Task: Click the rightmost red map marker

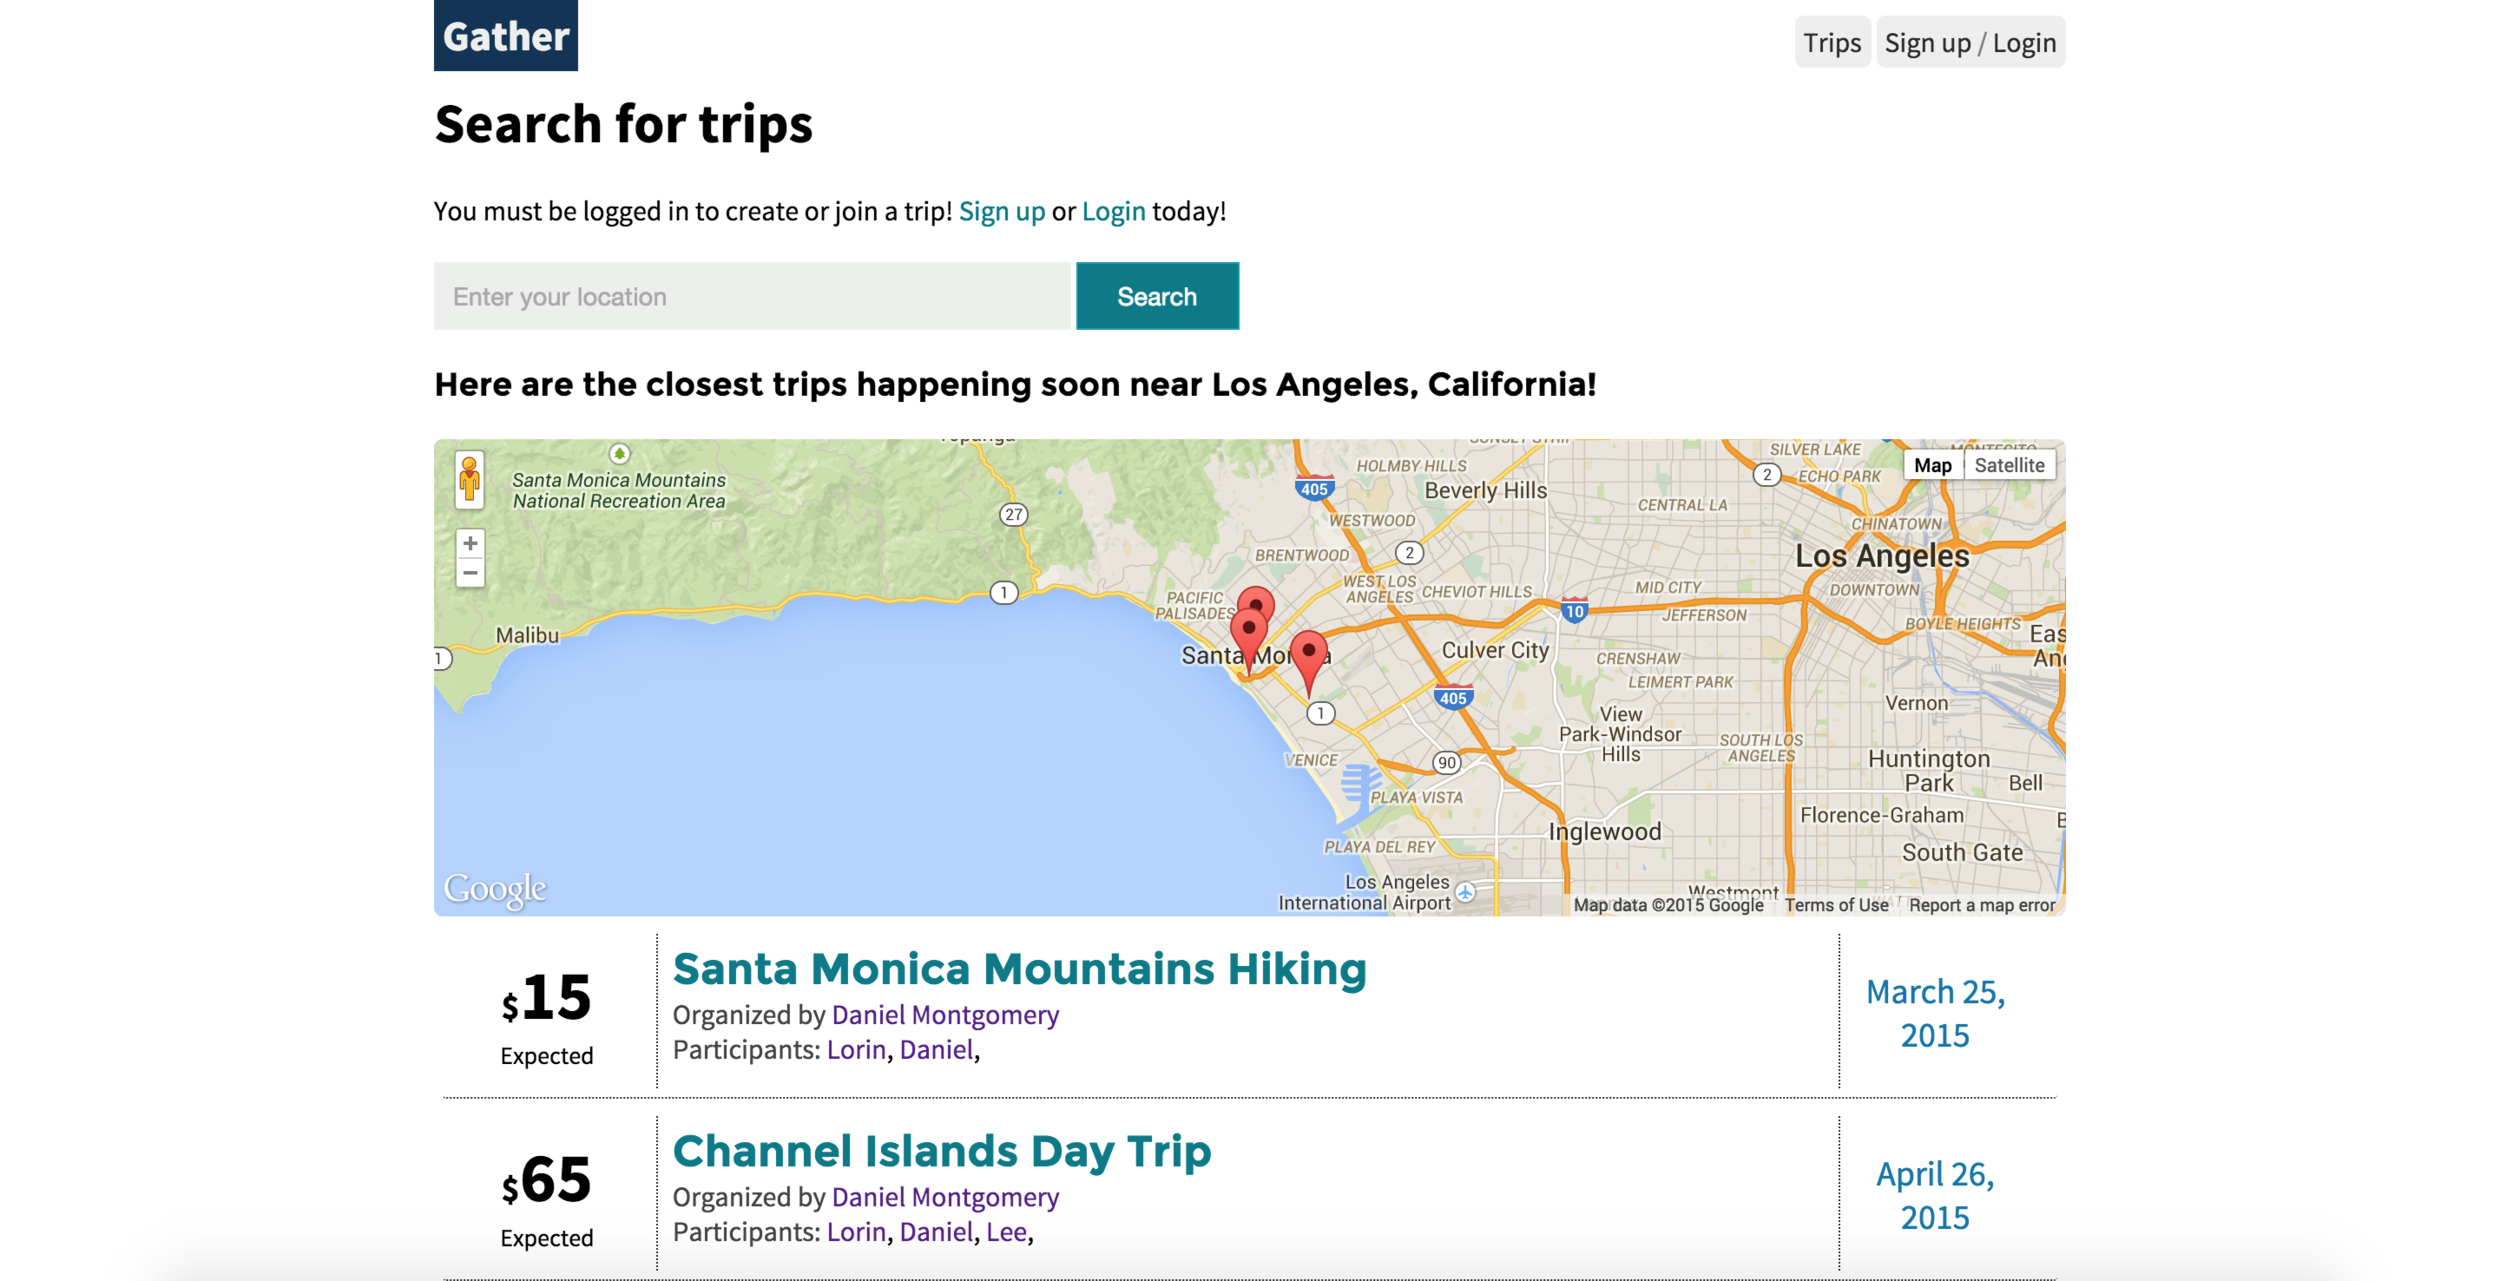Action: 1308,653
